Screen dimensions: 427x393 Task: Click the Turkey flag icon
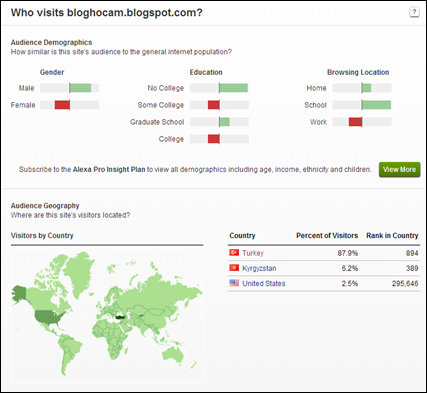[x=234, y=253]
